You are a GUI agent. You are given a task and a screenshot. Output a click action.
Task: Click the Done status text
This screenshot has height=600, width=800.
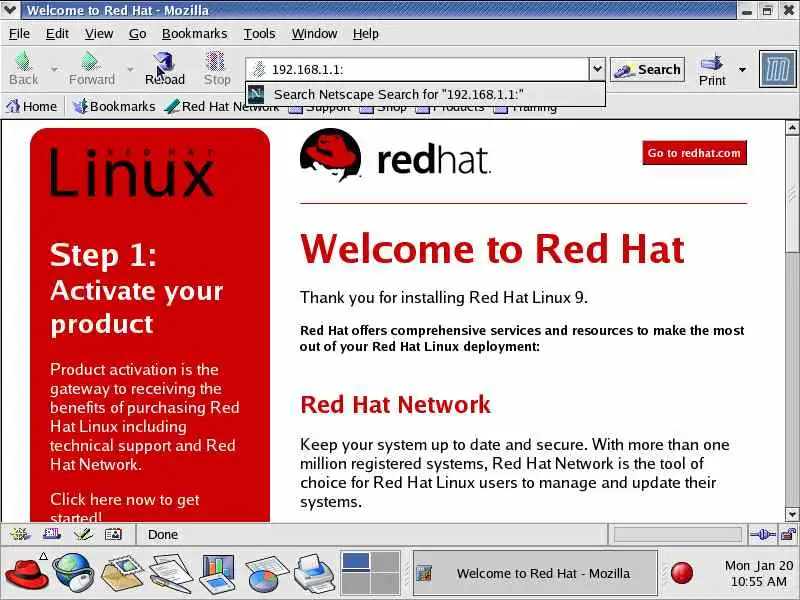tap(163, 535)
